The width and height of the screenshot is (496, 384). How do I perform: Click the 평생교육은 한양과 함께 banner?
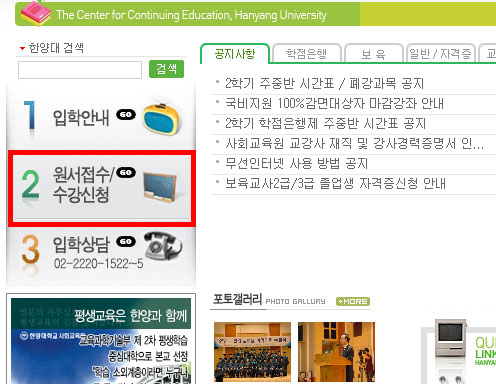101,341
